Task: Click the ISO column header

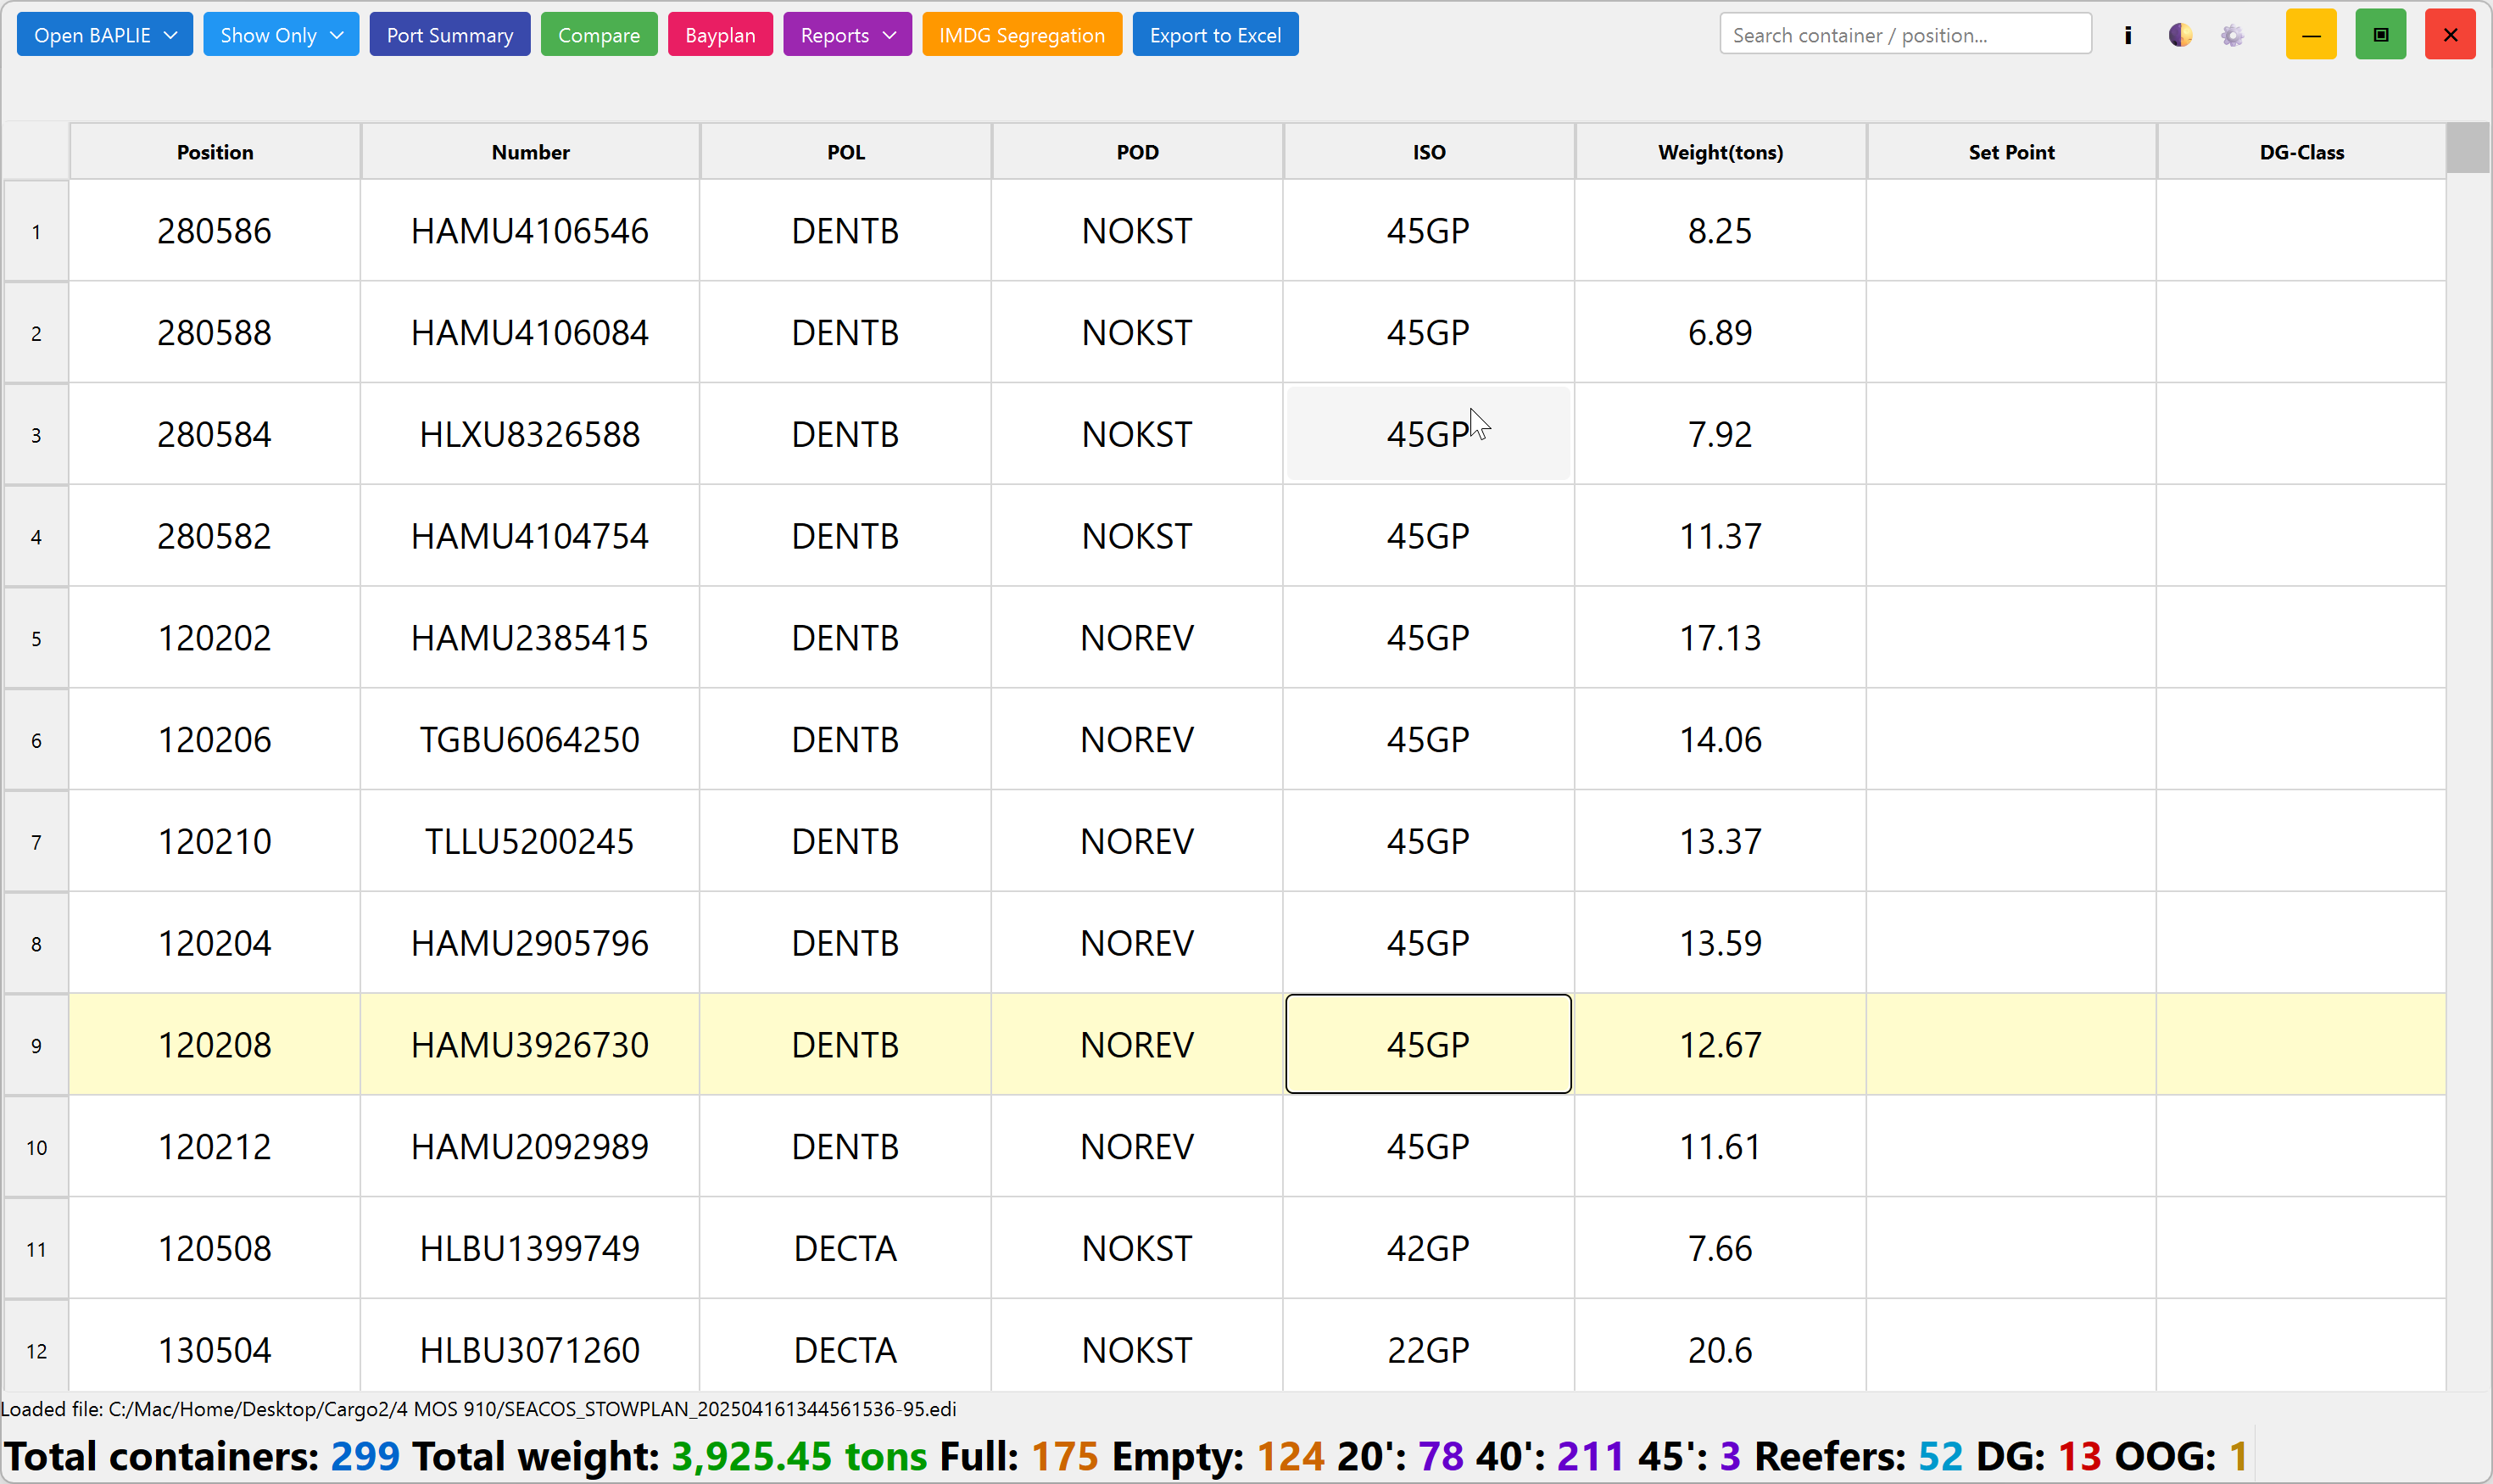Action: (x=1429, y=152)
